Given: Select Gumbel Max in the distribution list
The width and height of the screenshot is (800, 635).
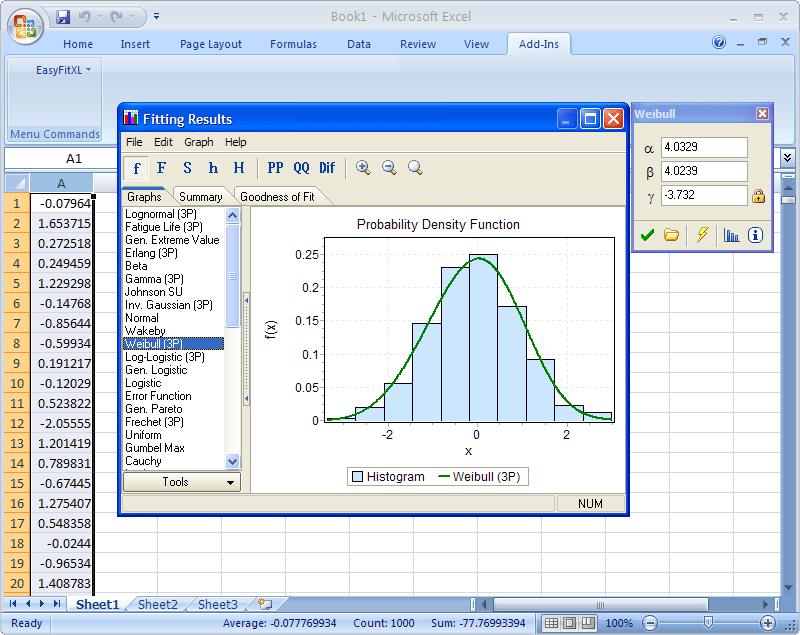Looking at the screenshot, I should tap(155, 448).
